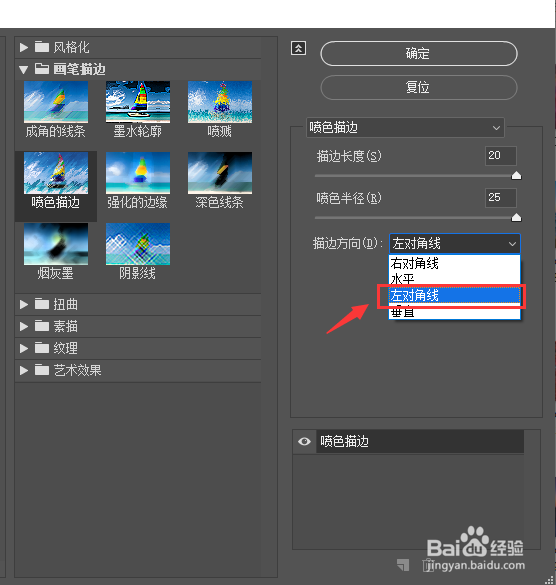This screenshot has height=585, width=556.
Task: Click the 喷色半径 value field
Action: (501, 198)
